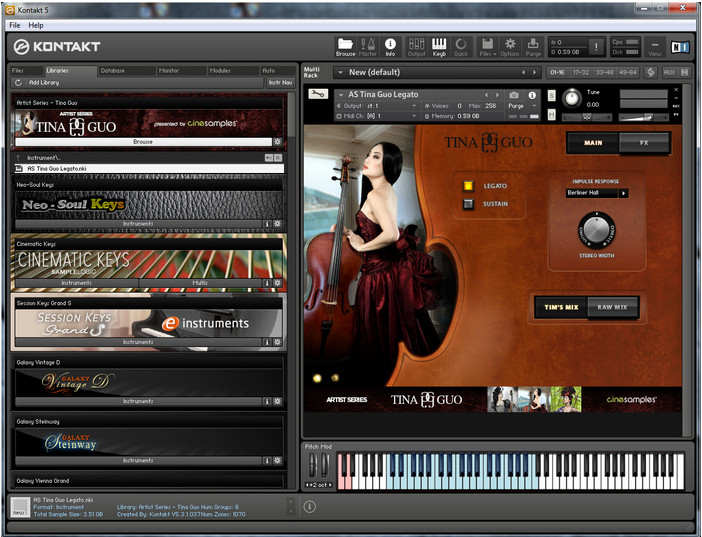
Task: Click the info icon in status bar
Action: coord(309,507)
